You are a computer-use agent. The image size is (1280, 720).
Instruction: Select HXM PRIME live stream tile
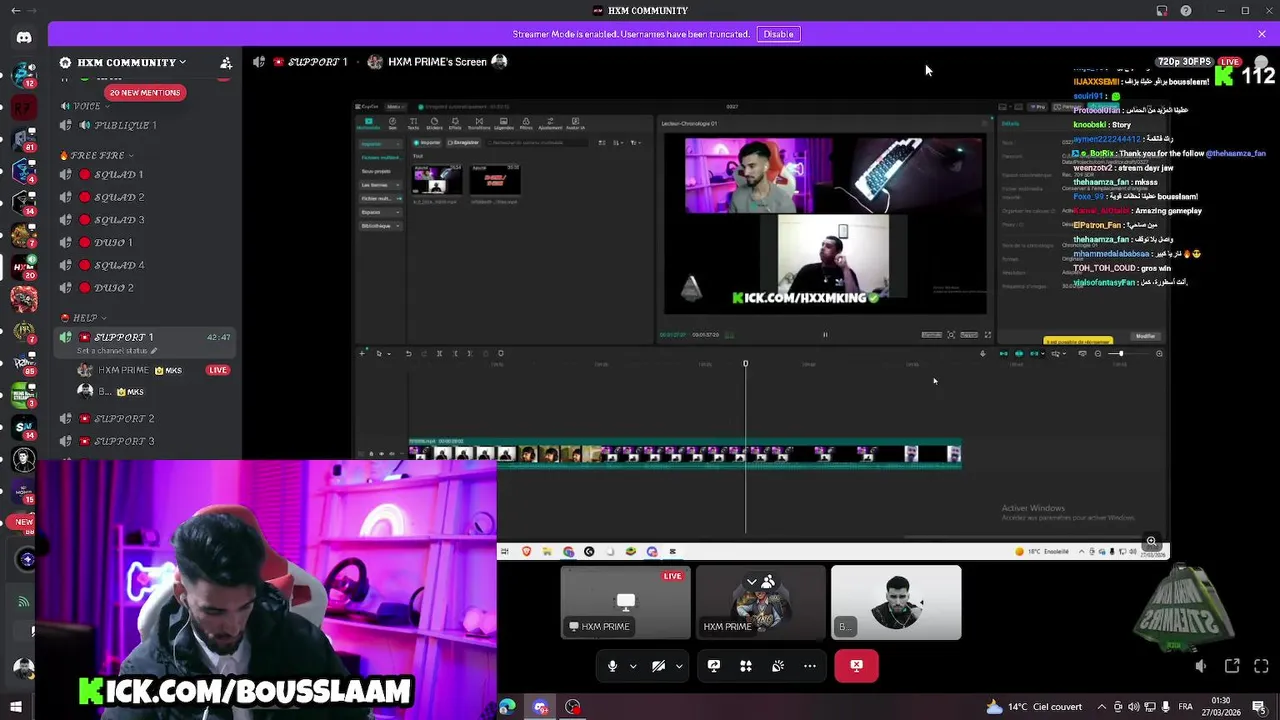[x=626, y=602]
